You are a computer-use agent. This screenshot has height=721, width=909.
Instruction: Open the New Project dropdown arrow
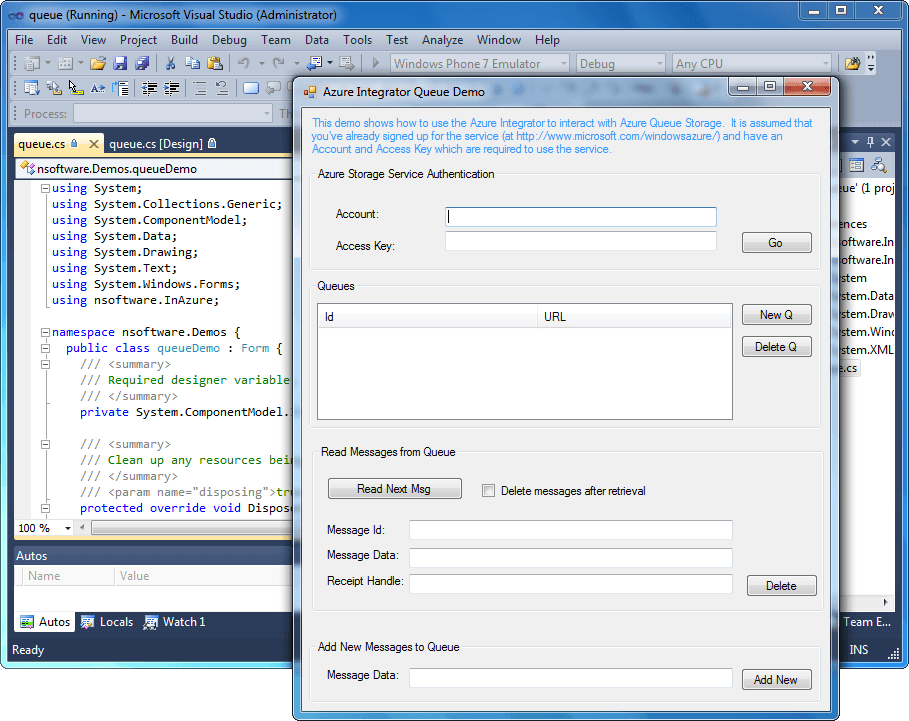click(x=48, y=63)
